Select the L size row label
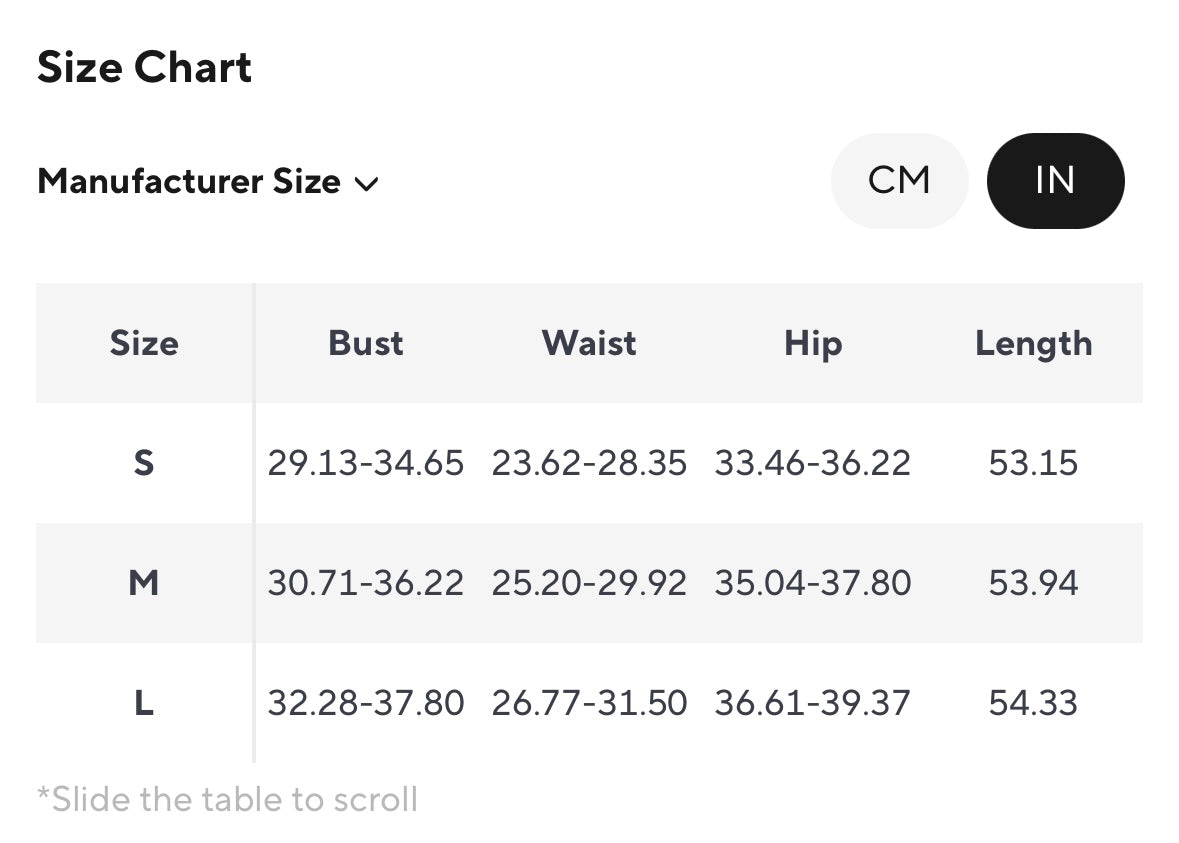This screenshot has height=843, width=1179. 144,703
